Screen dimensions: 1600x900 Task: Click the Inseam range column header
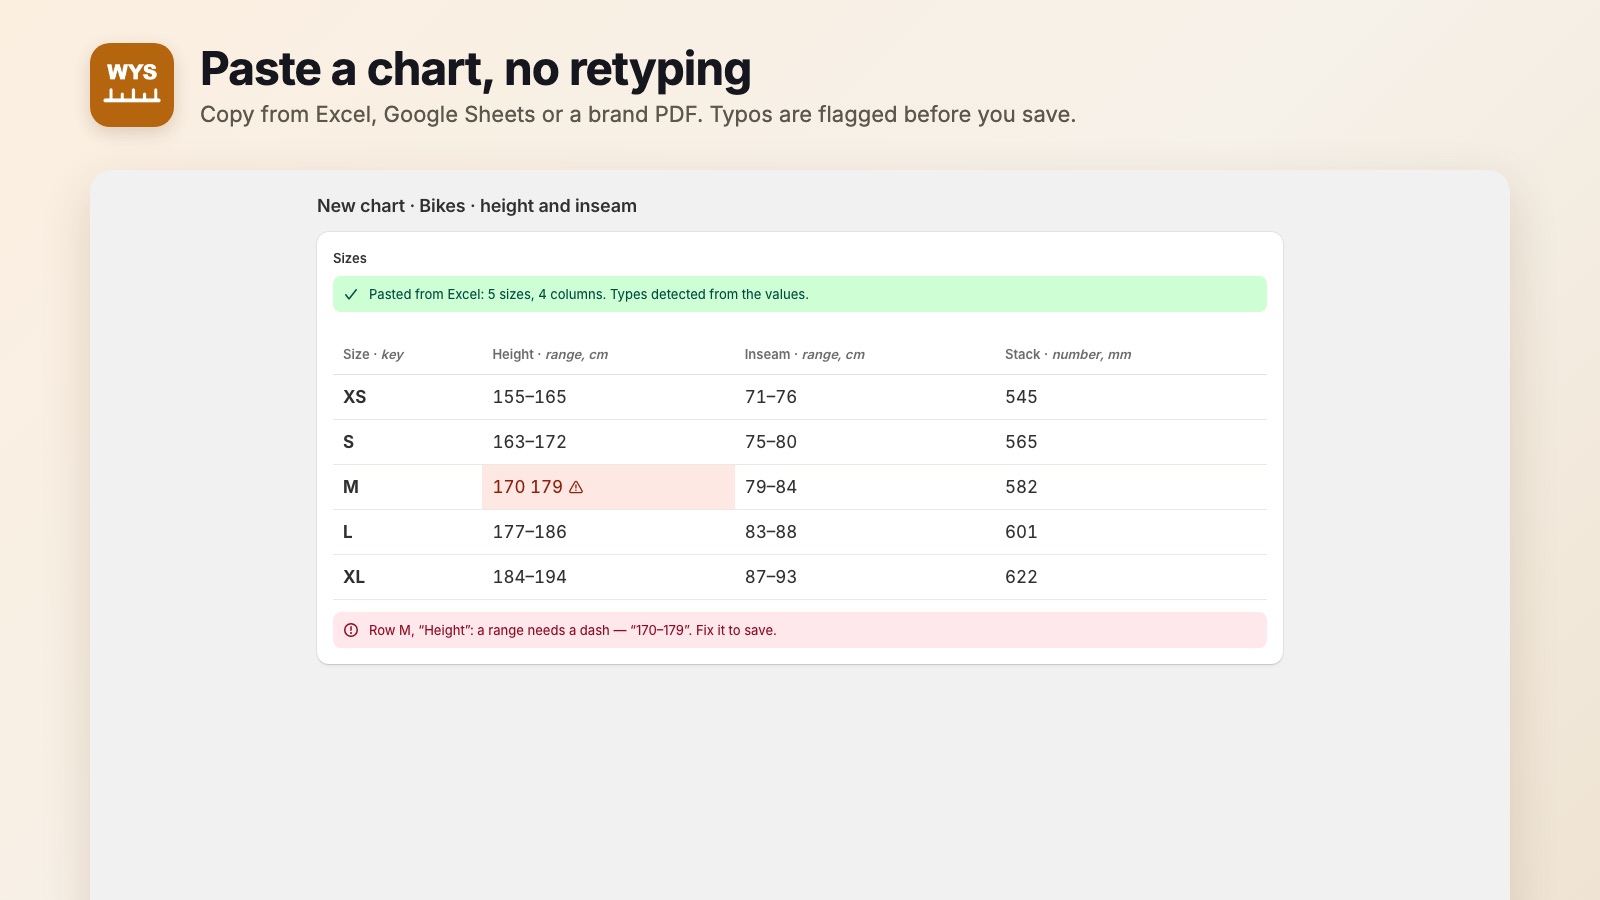pos(805,354)
